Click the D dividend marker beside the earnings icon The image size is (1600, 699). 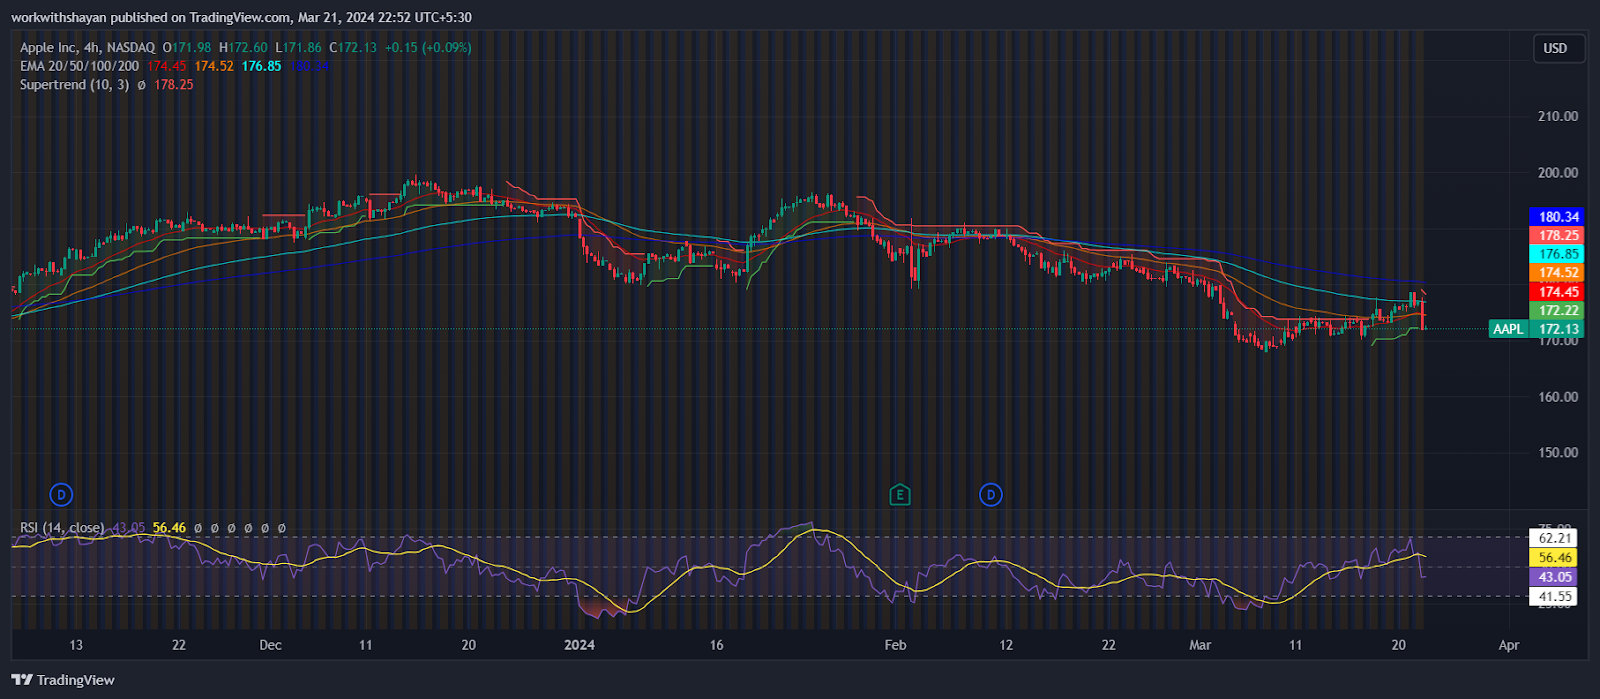click(x=990, y=494)
